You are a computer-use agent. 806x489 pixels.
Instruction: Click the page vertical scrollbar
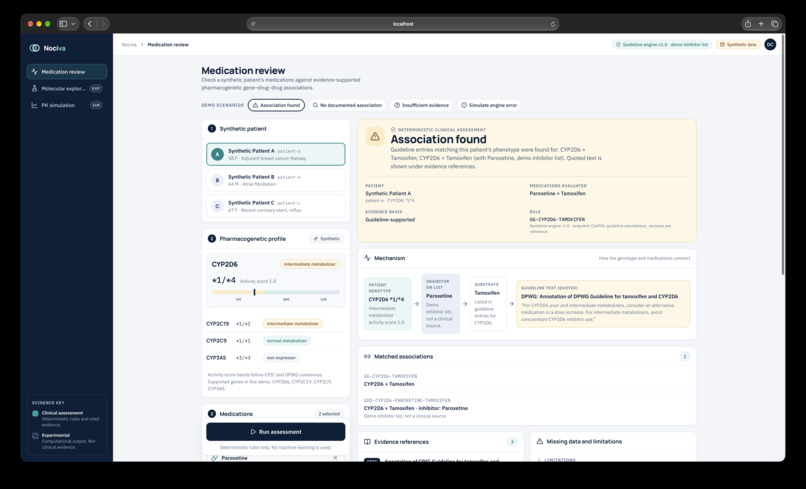pos(783,154)
